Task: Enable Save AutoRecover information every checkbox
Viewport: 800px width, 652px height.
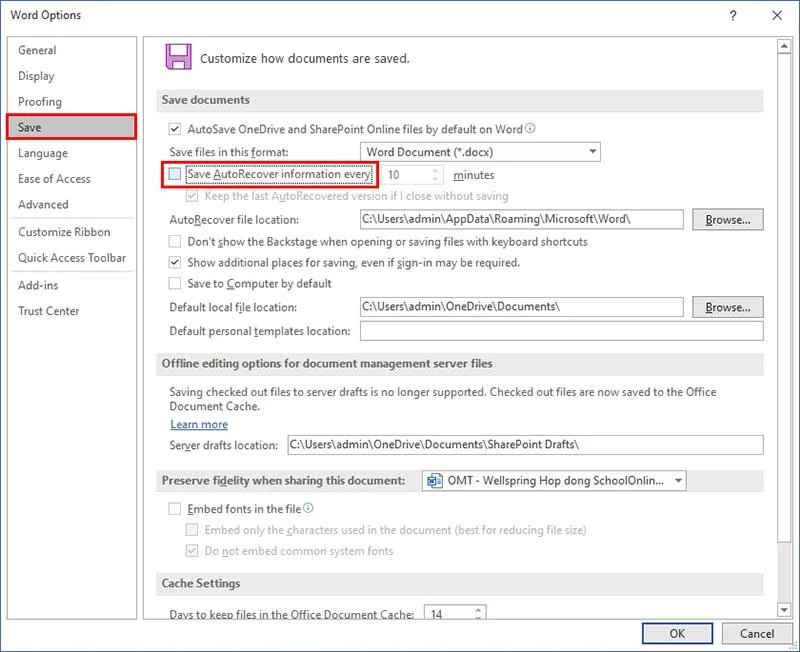Action: (x=174, y=174)
